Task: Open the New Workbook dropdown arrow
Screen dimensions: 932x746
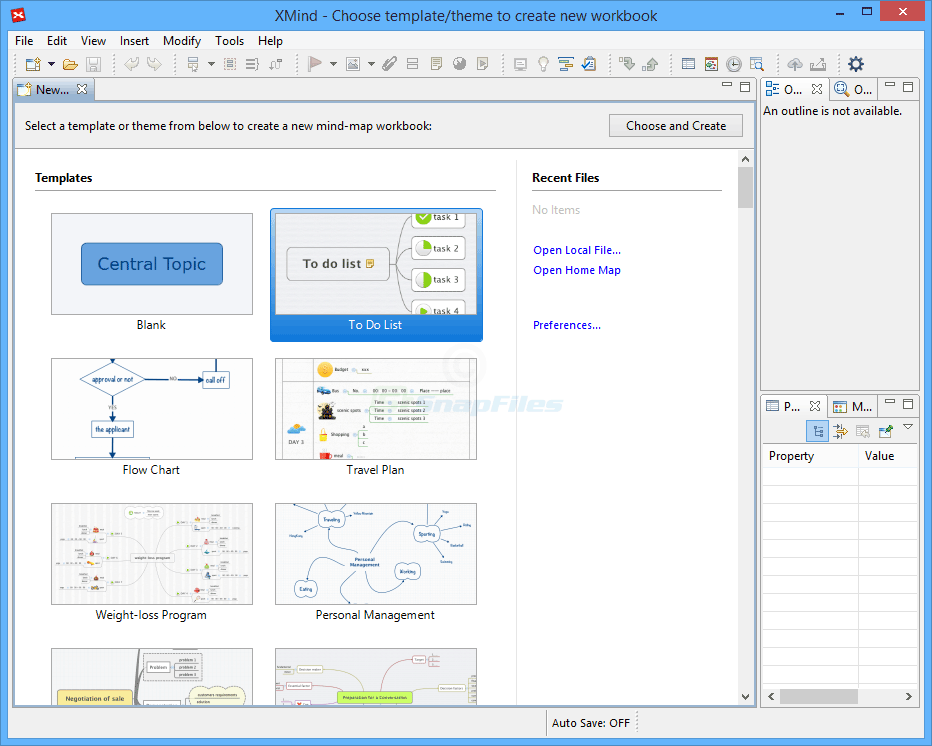Action: 52,64
